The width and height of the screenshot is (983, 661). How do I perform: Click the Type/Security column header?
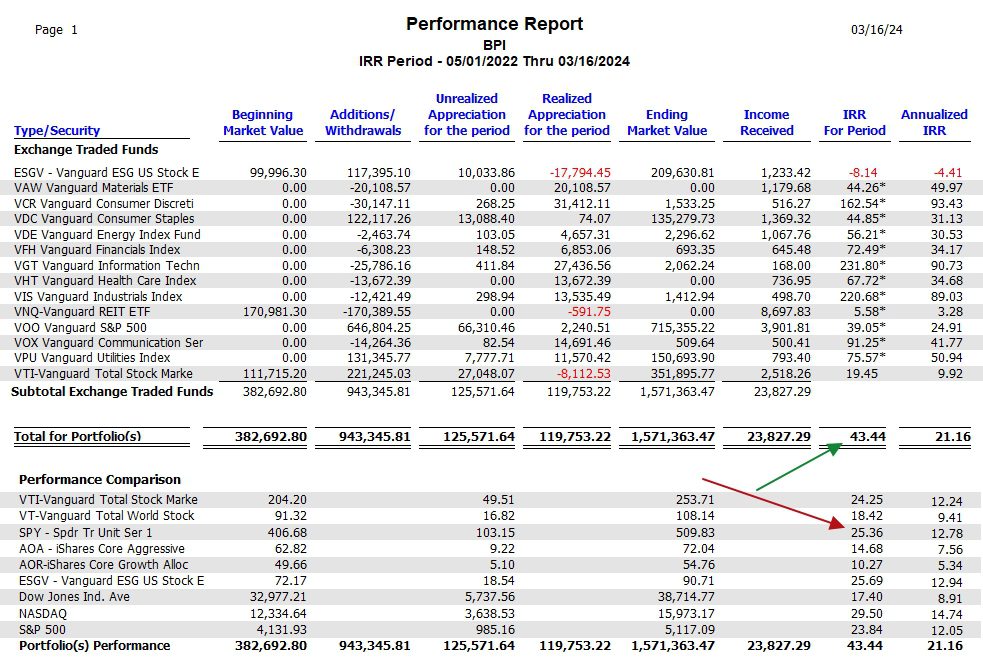57,130
